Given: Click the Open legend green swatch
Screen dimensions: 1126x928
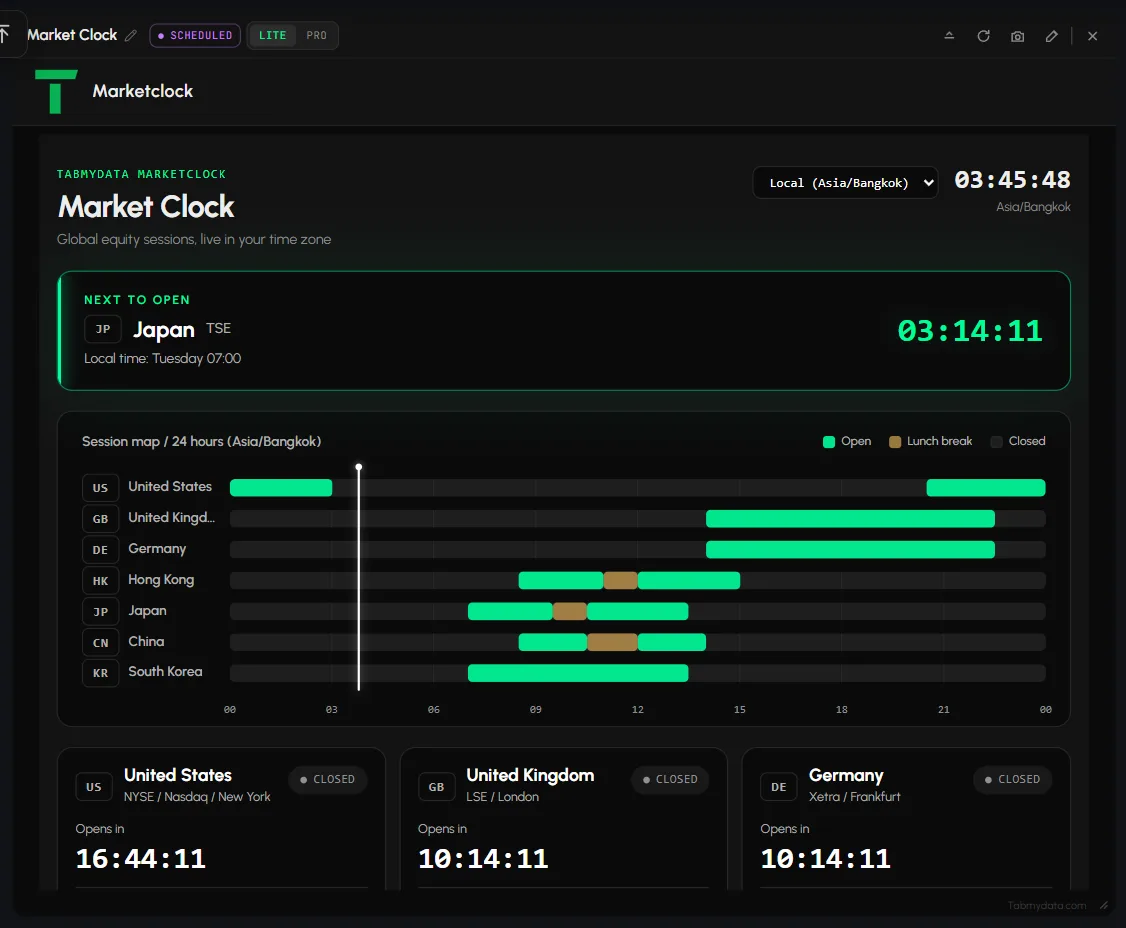Looking at the screenshot, I should [x=829, y=442].
